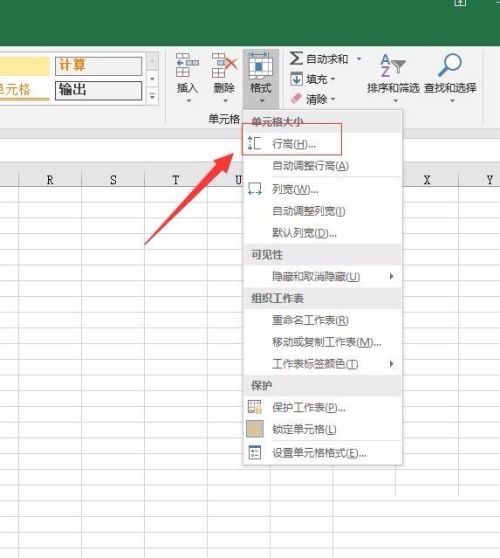Viewport: 500px width, 558px height.
Task: Apply the Calculation (计算) cell style
Action: (99, 66)
